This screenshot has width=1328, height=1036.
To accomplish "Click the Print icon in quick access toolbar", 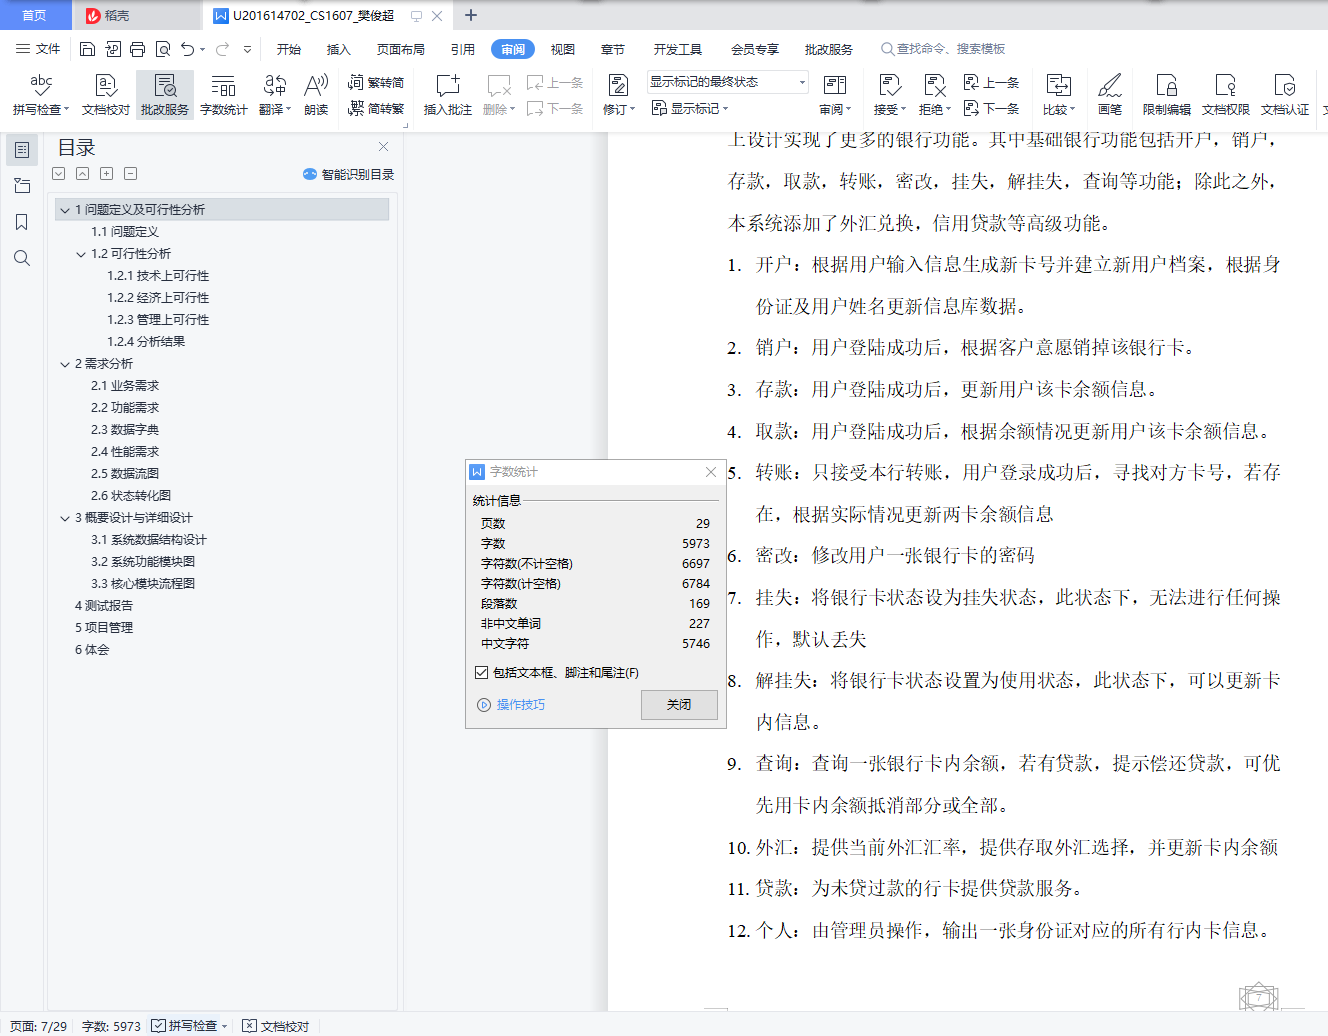I will click(137, 49).
